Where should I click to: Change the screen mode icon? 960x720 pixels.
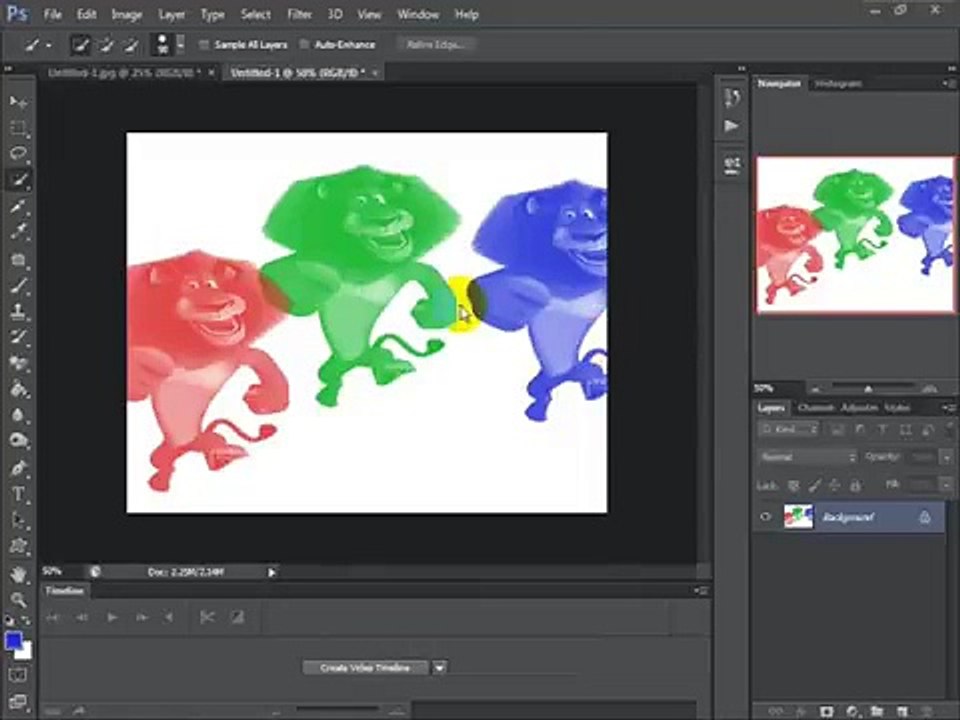coord(18,702)
